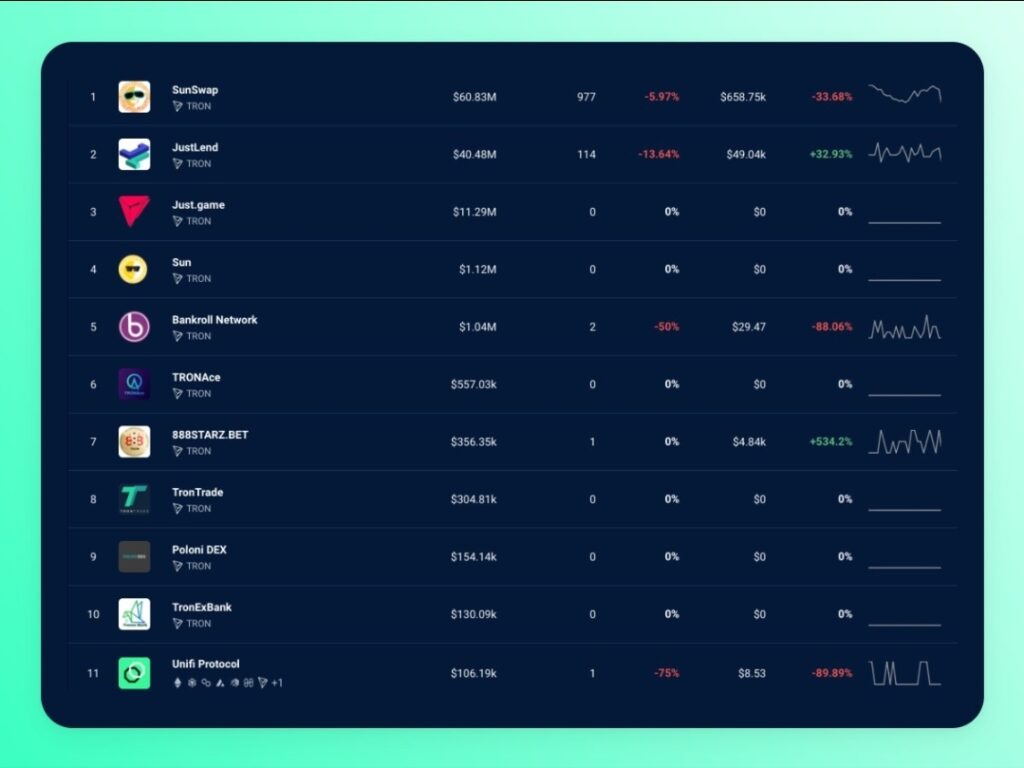Open the TRONAce dapp name link
Image resolution: width=1024 pixels, height=768 pixels.
click(196, 377)
